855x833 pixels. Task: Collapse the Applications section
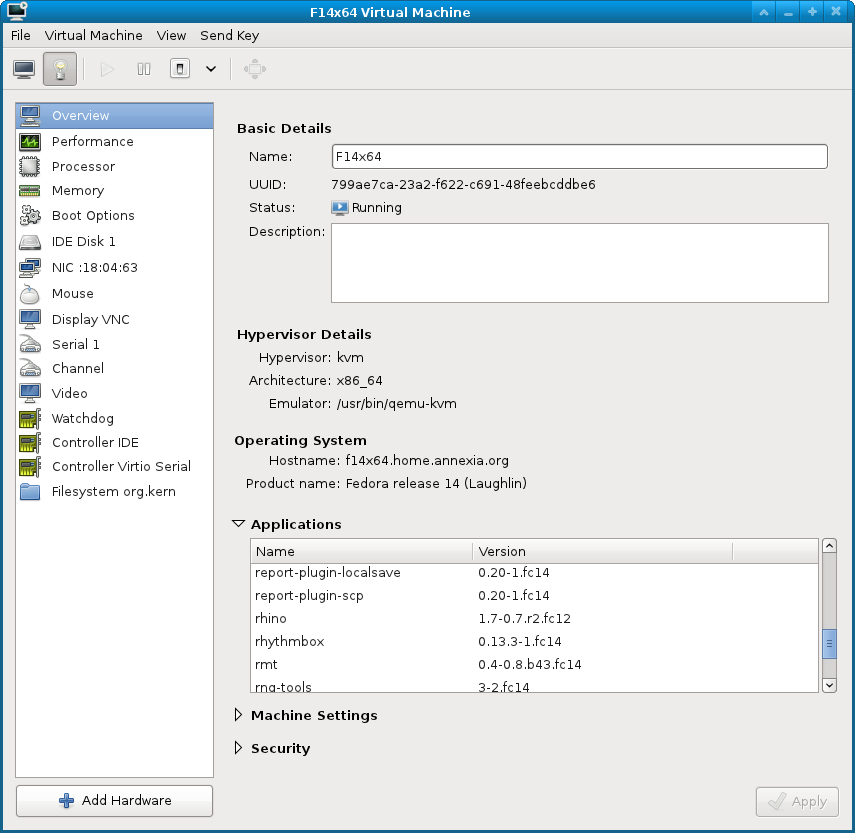[x=238, y=524]
